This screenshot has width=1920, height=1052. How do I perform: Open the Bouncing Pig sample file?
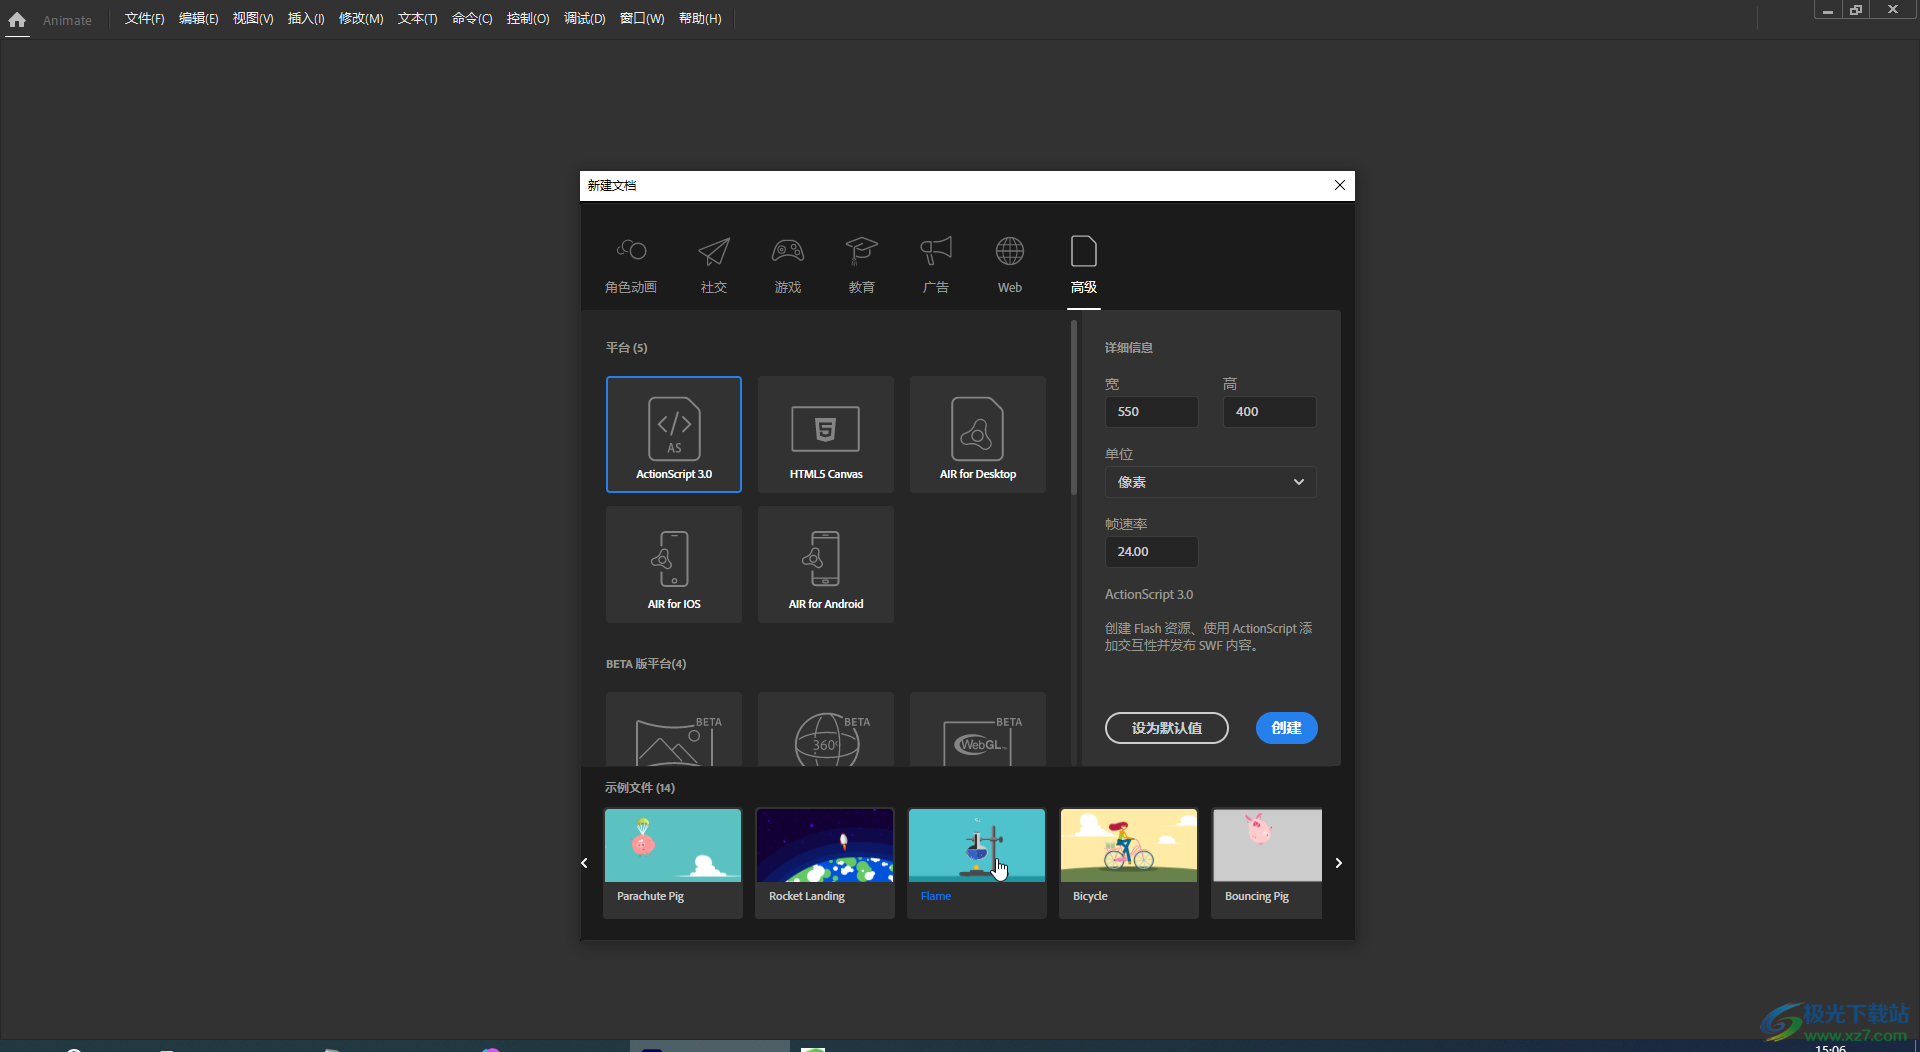click(x=1267, y=863)
